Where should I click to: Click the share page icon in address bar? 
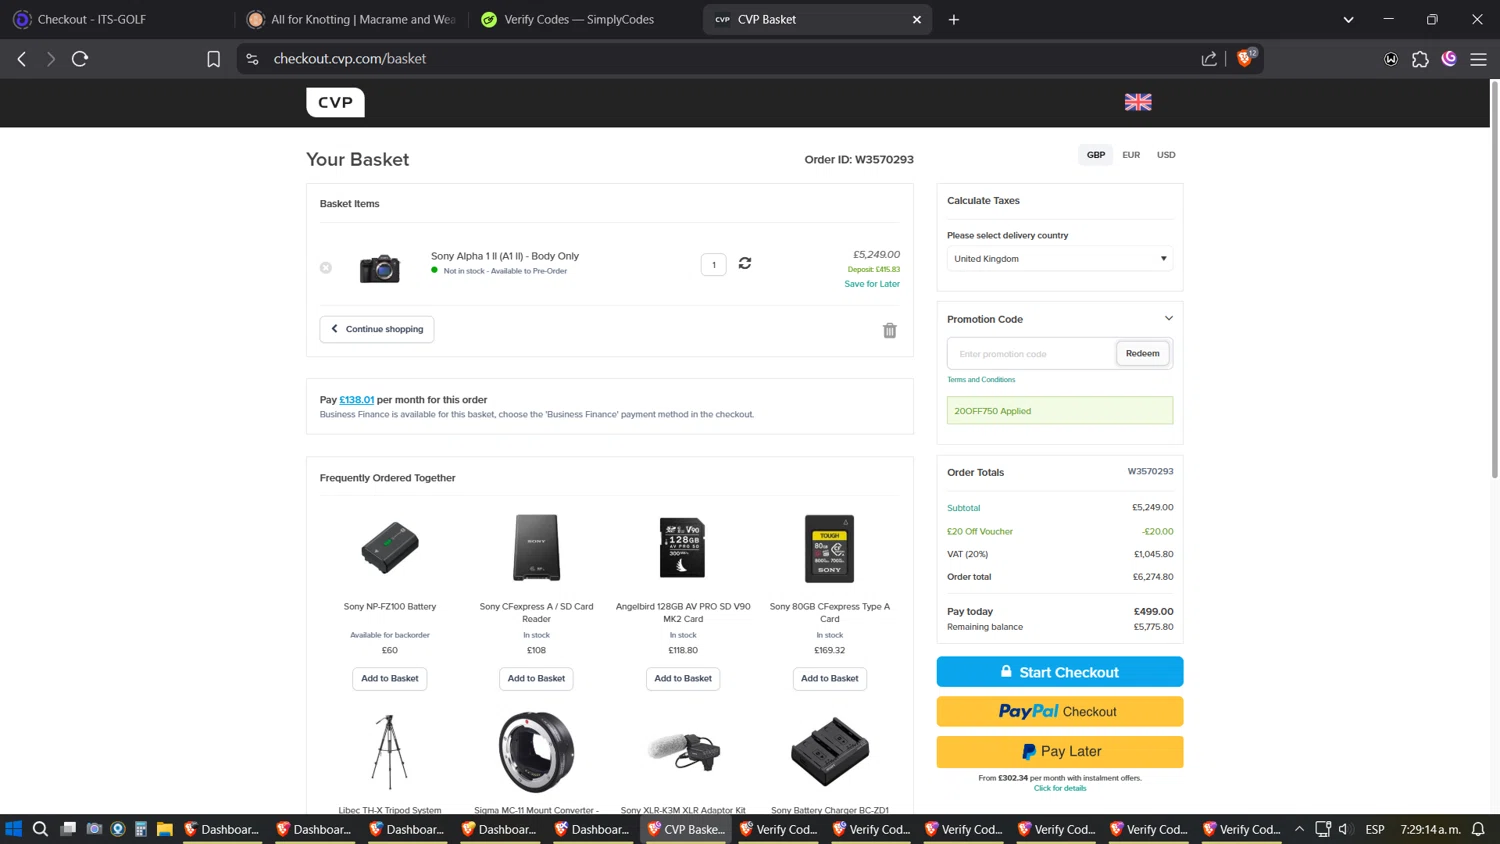point(1209,59)
